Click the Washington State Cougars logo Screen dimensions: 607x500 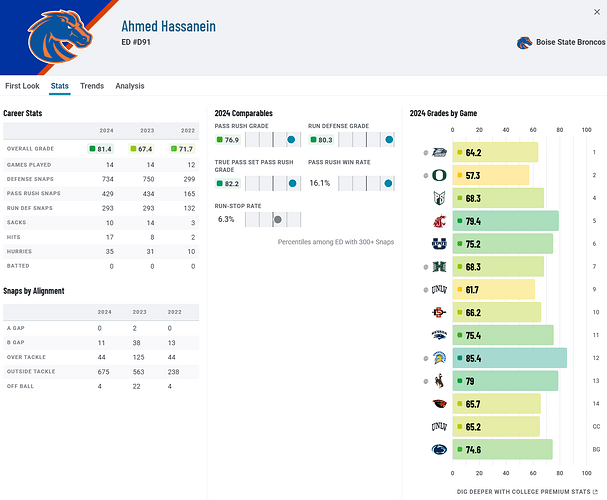[x=439, y=221]
